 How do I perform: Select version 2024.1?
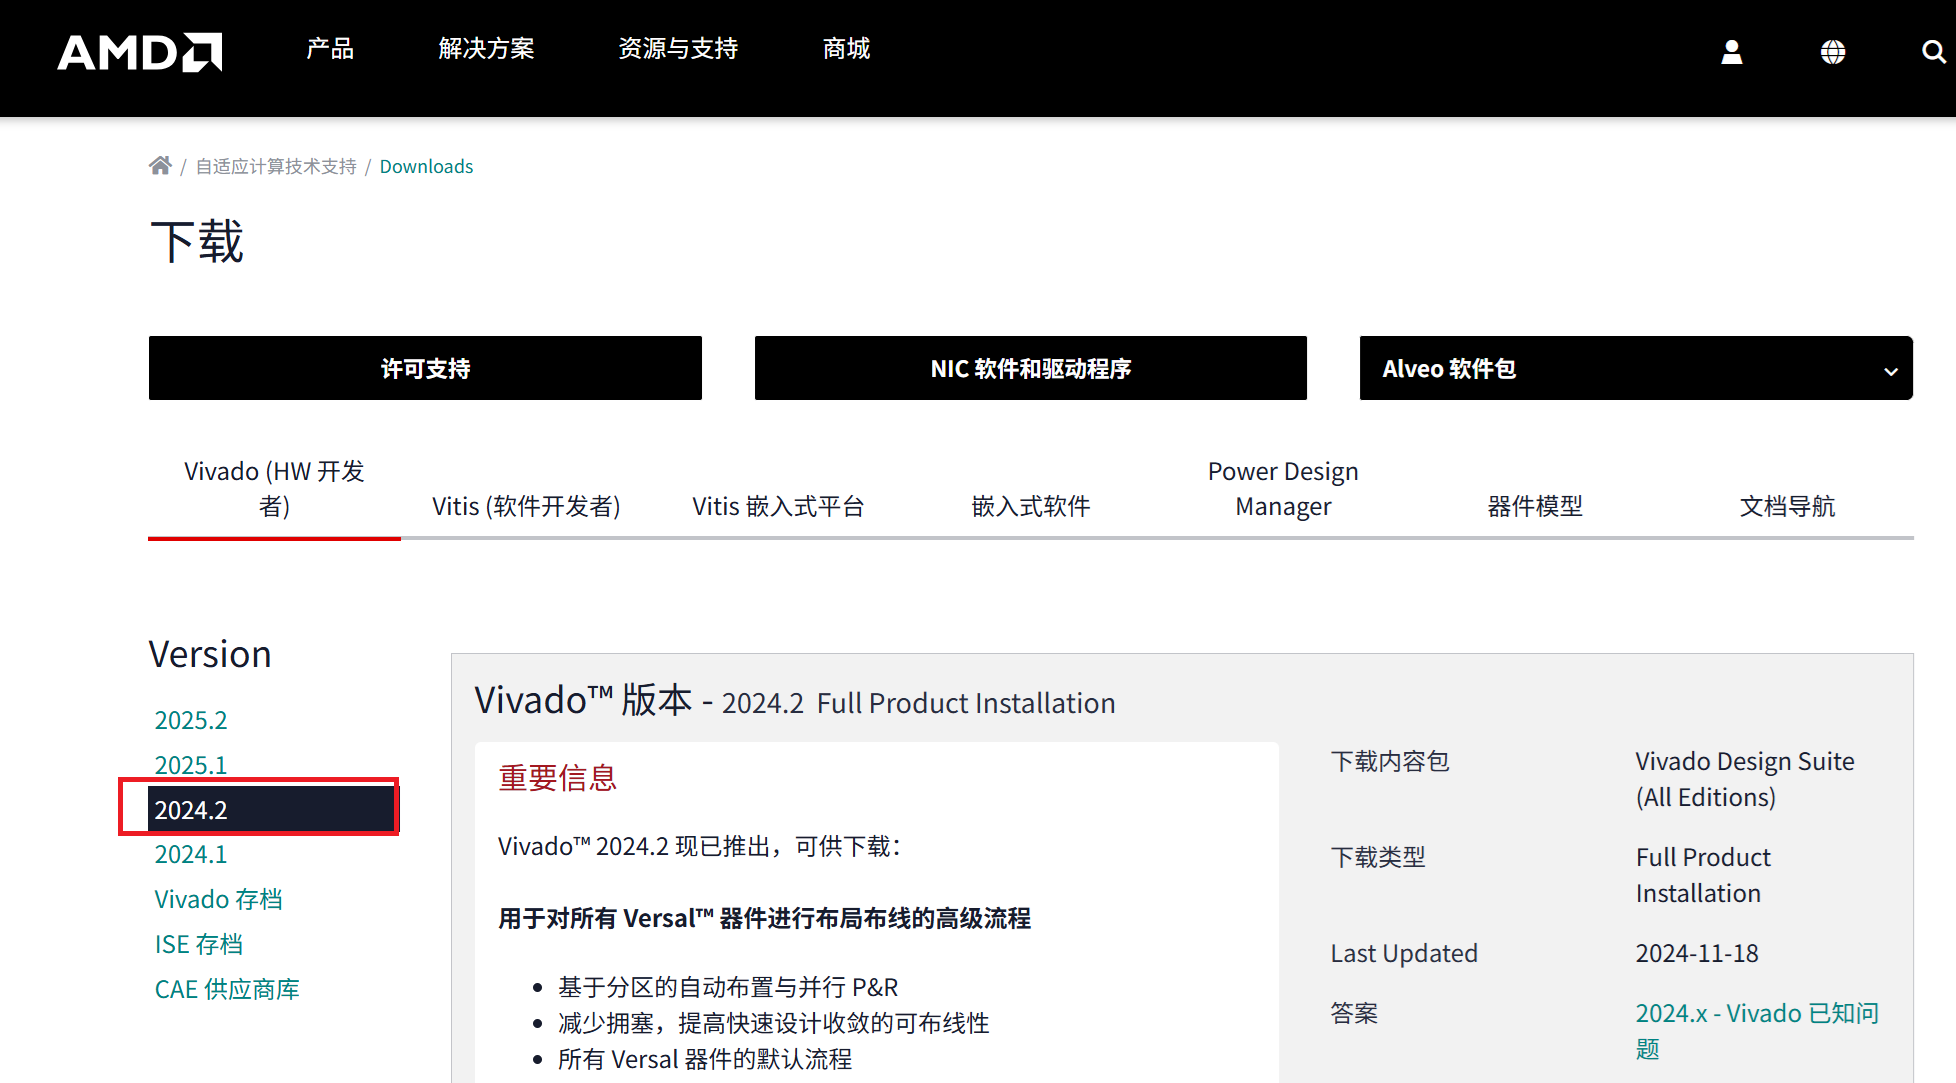click(x=191, y=854)
